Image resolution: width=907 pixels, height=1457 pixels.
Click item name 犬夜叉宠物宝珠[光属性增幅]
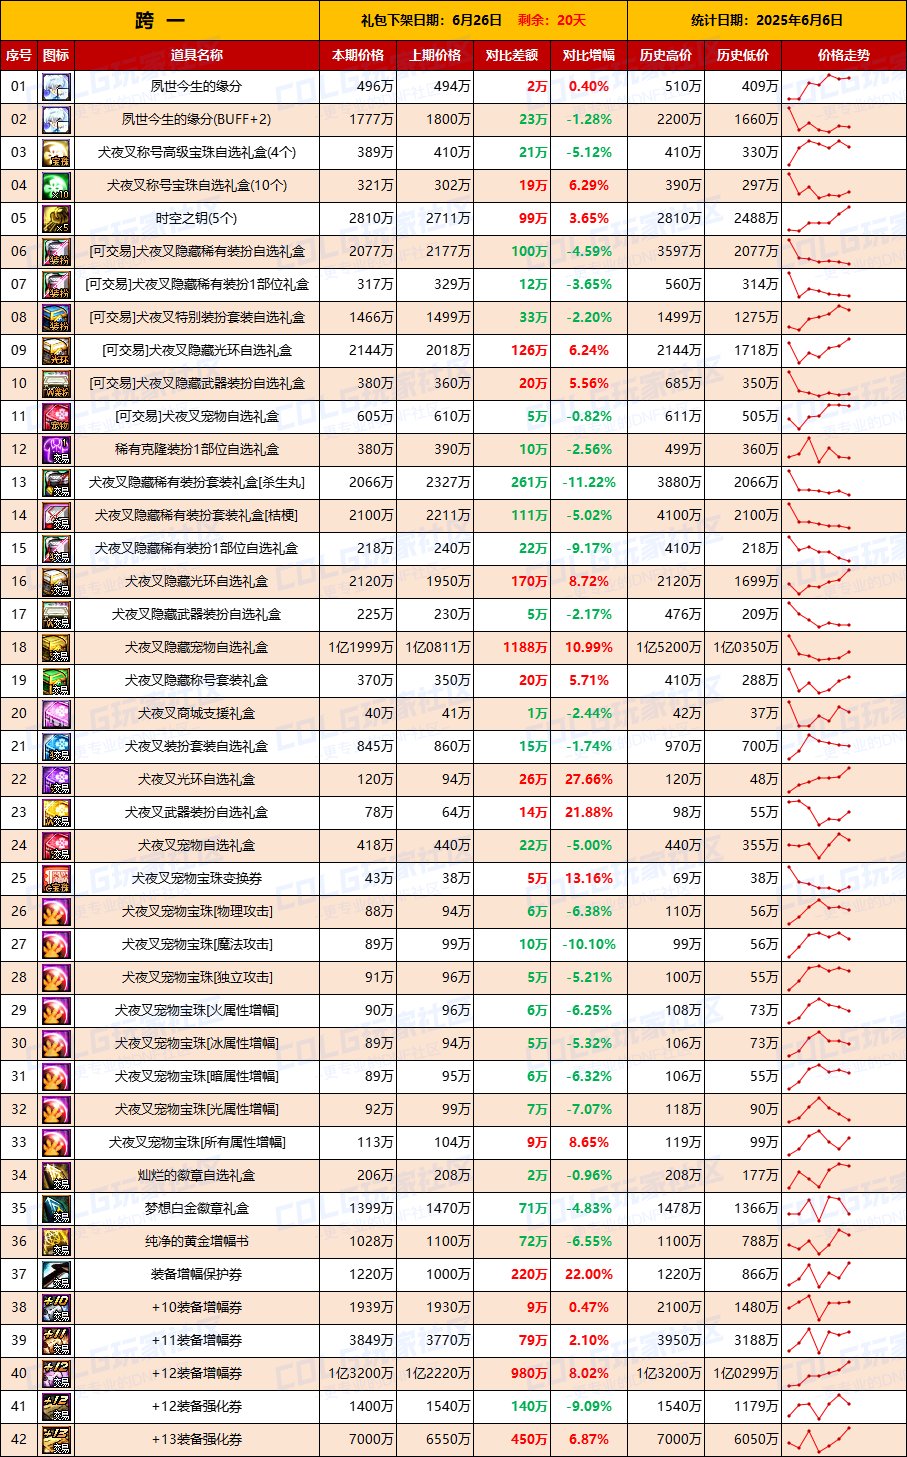pyautogui.click(x=197, y=1110)
